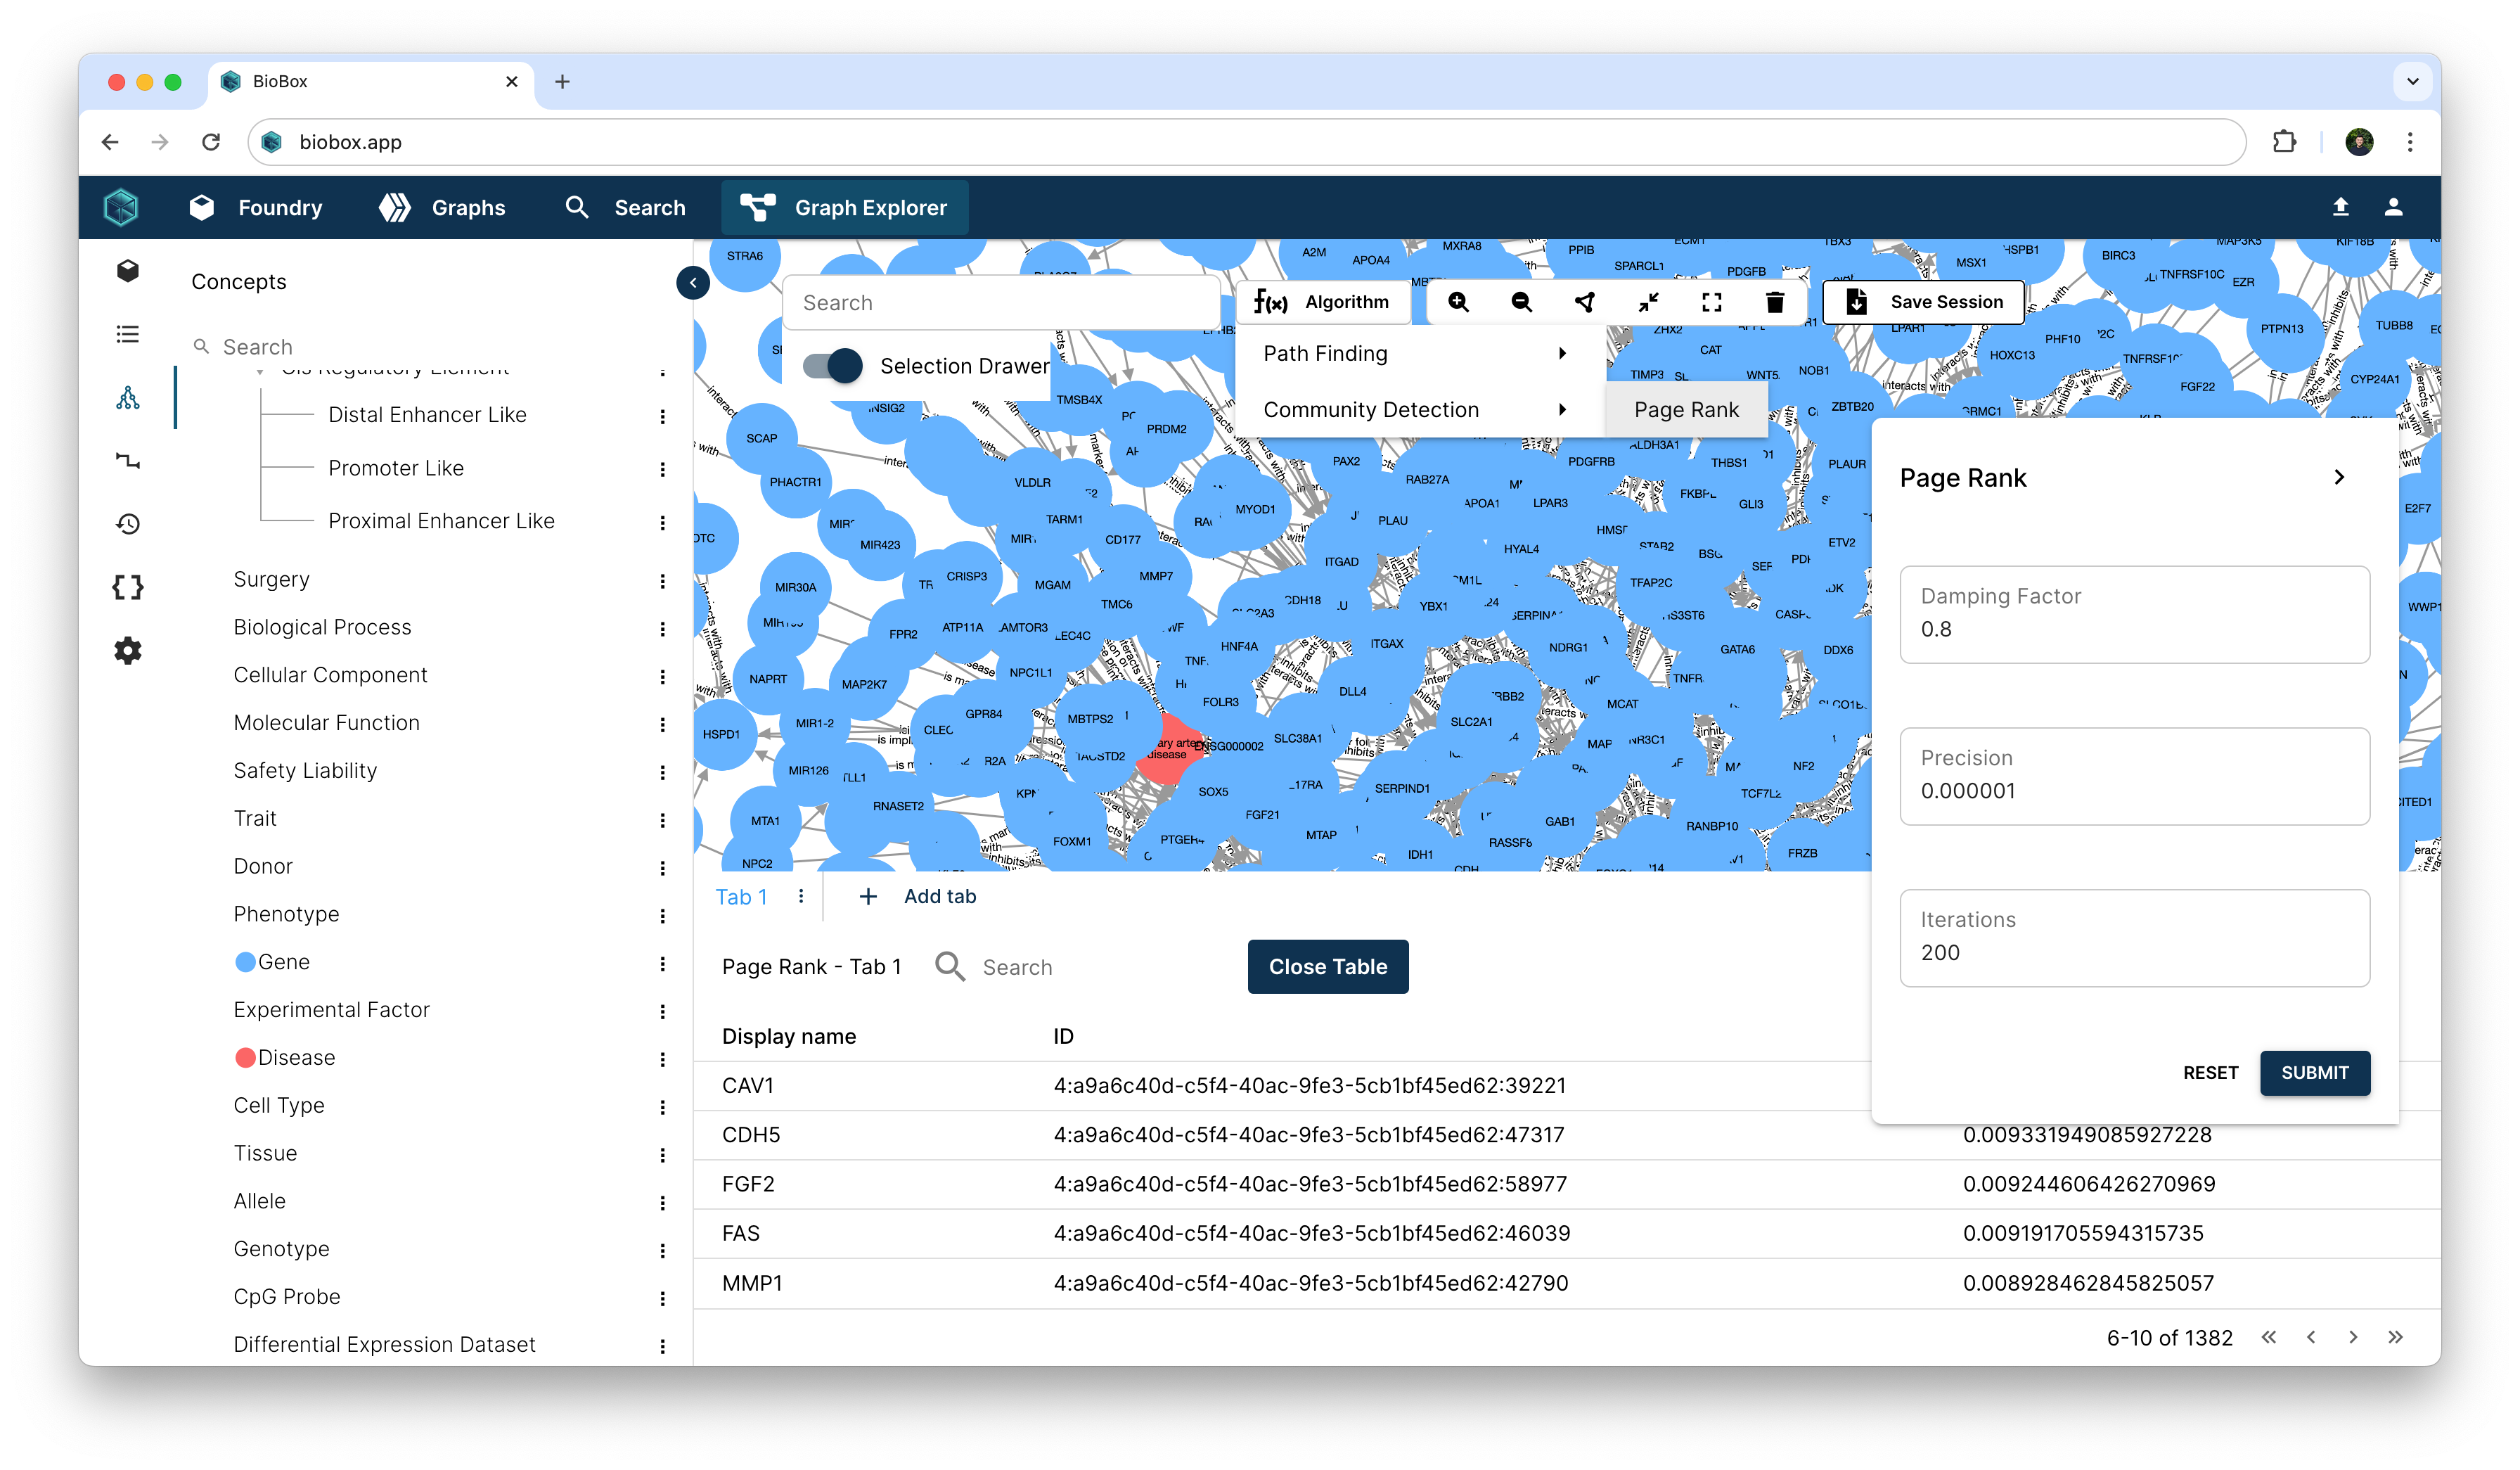Open the user account icon in header
This screenshot has width=2520, height=1470.
tap(2394, 207)
